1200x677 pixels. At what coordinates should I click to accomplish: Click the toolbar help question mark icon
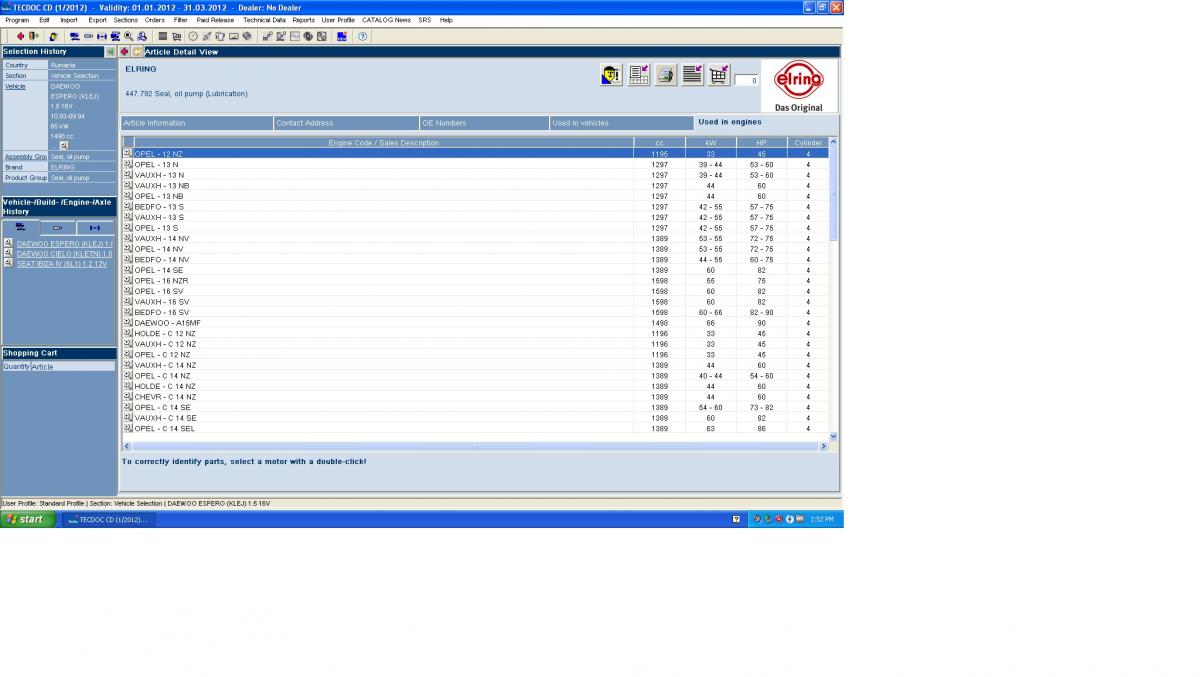click(x=362, y=36)
